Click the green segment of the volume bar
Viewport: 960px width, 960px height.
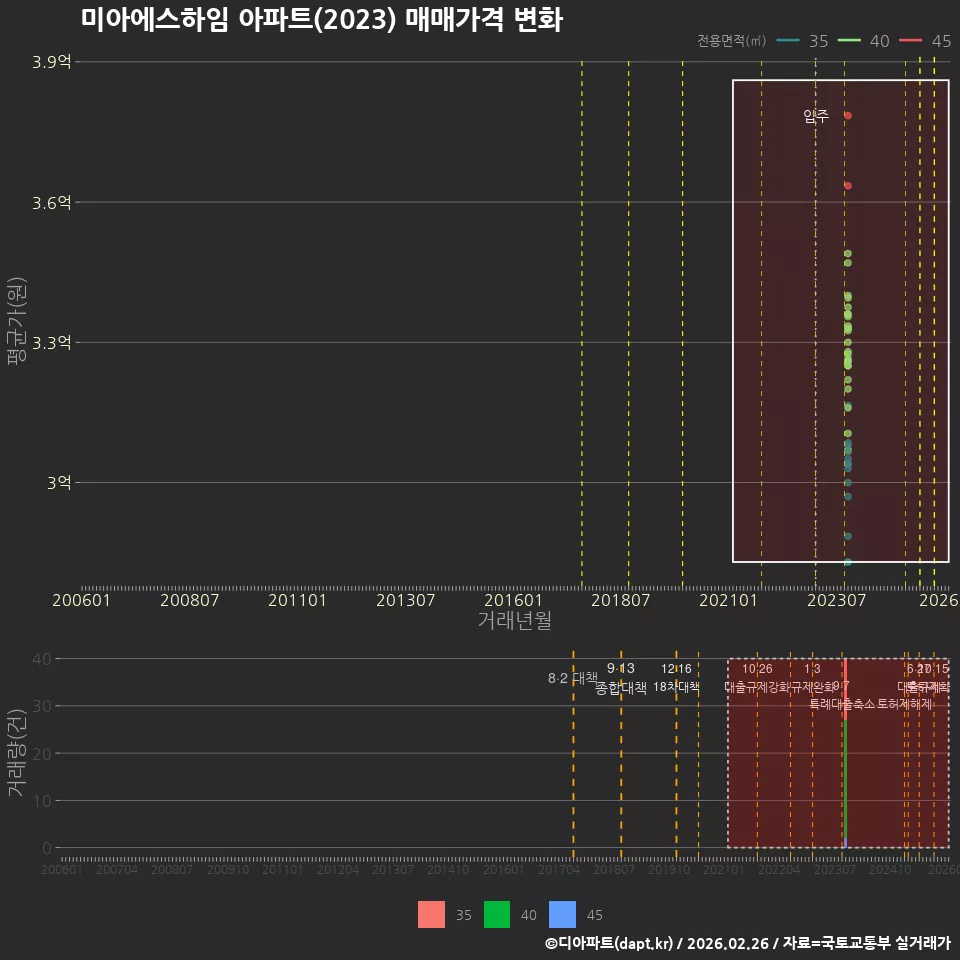pyautogui.click(x=845, y=779)
